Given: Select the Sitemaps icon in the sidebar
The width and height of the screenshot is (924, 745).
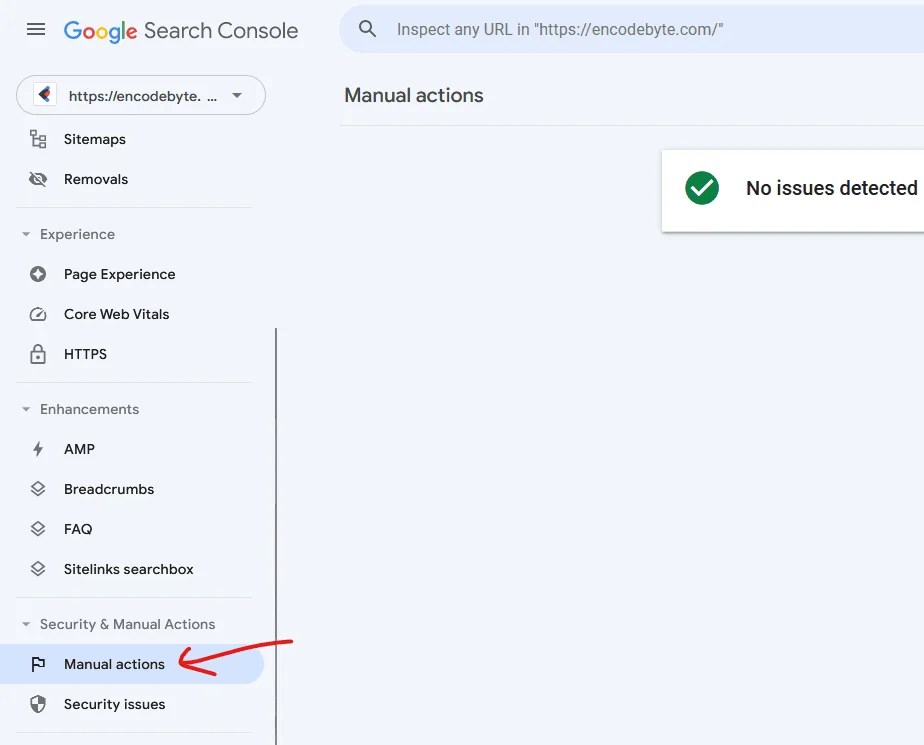Looking at the screenshot, I should tap(38, 139).
